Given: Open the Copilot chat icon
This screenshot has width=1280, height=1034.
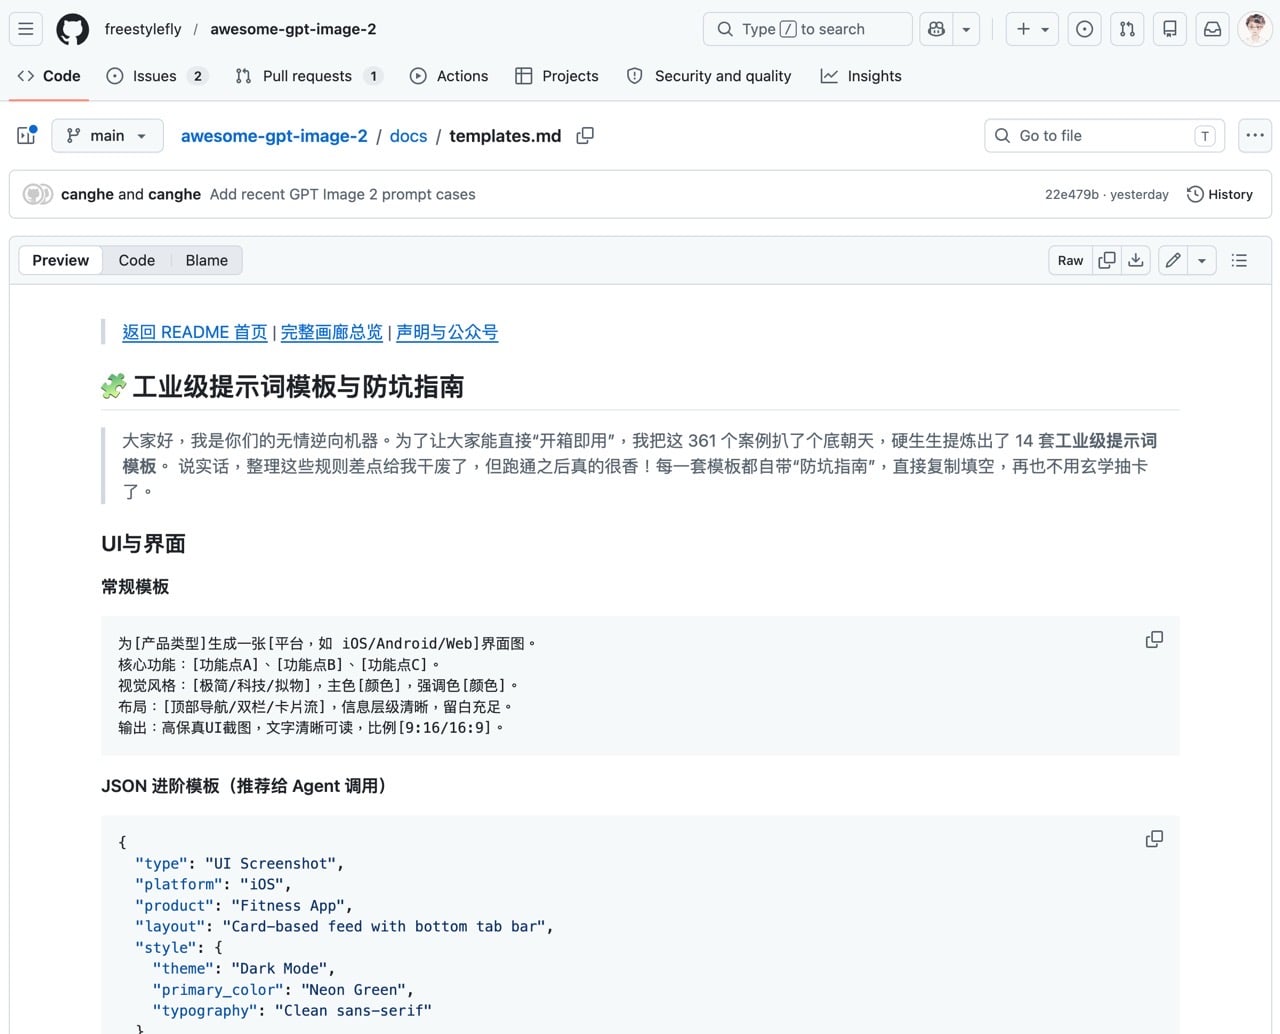Looking at the screenshot, I should click(x=937, y=29).
